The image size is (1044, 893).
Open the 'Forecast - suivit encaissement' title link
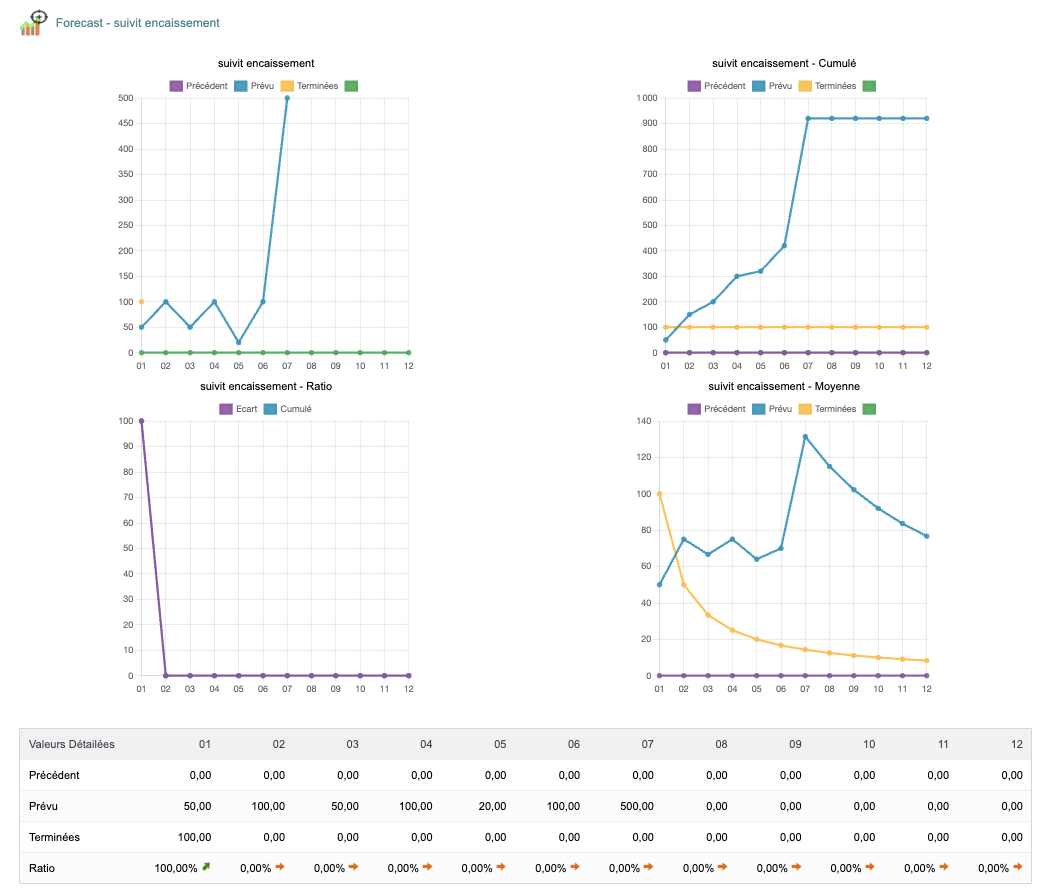(137, 22)
